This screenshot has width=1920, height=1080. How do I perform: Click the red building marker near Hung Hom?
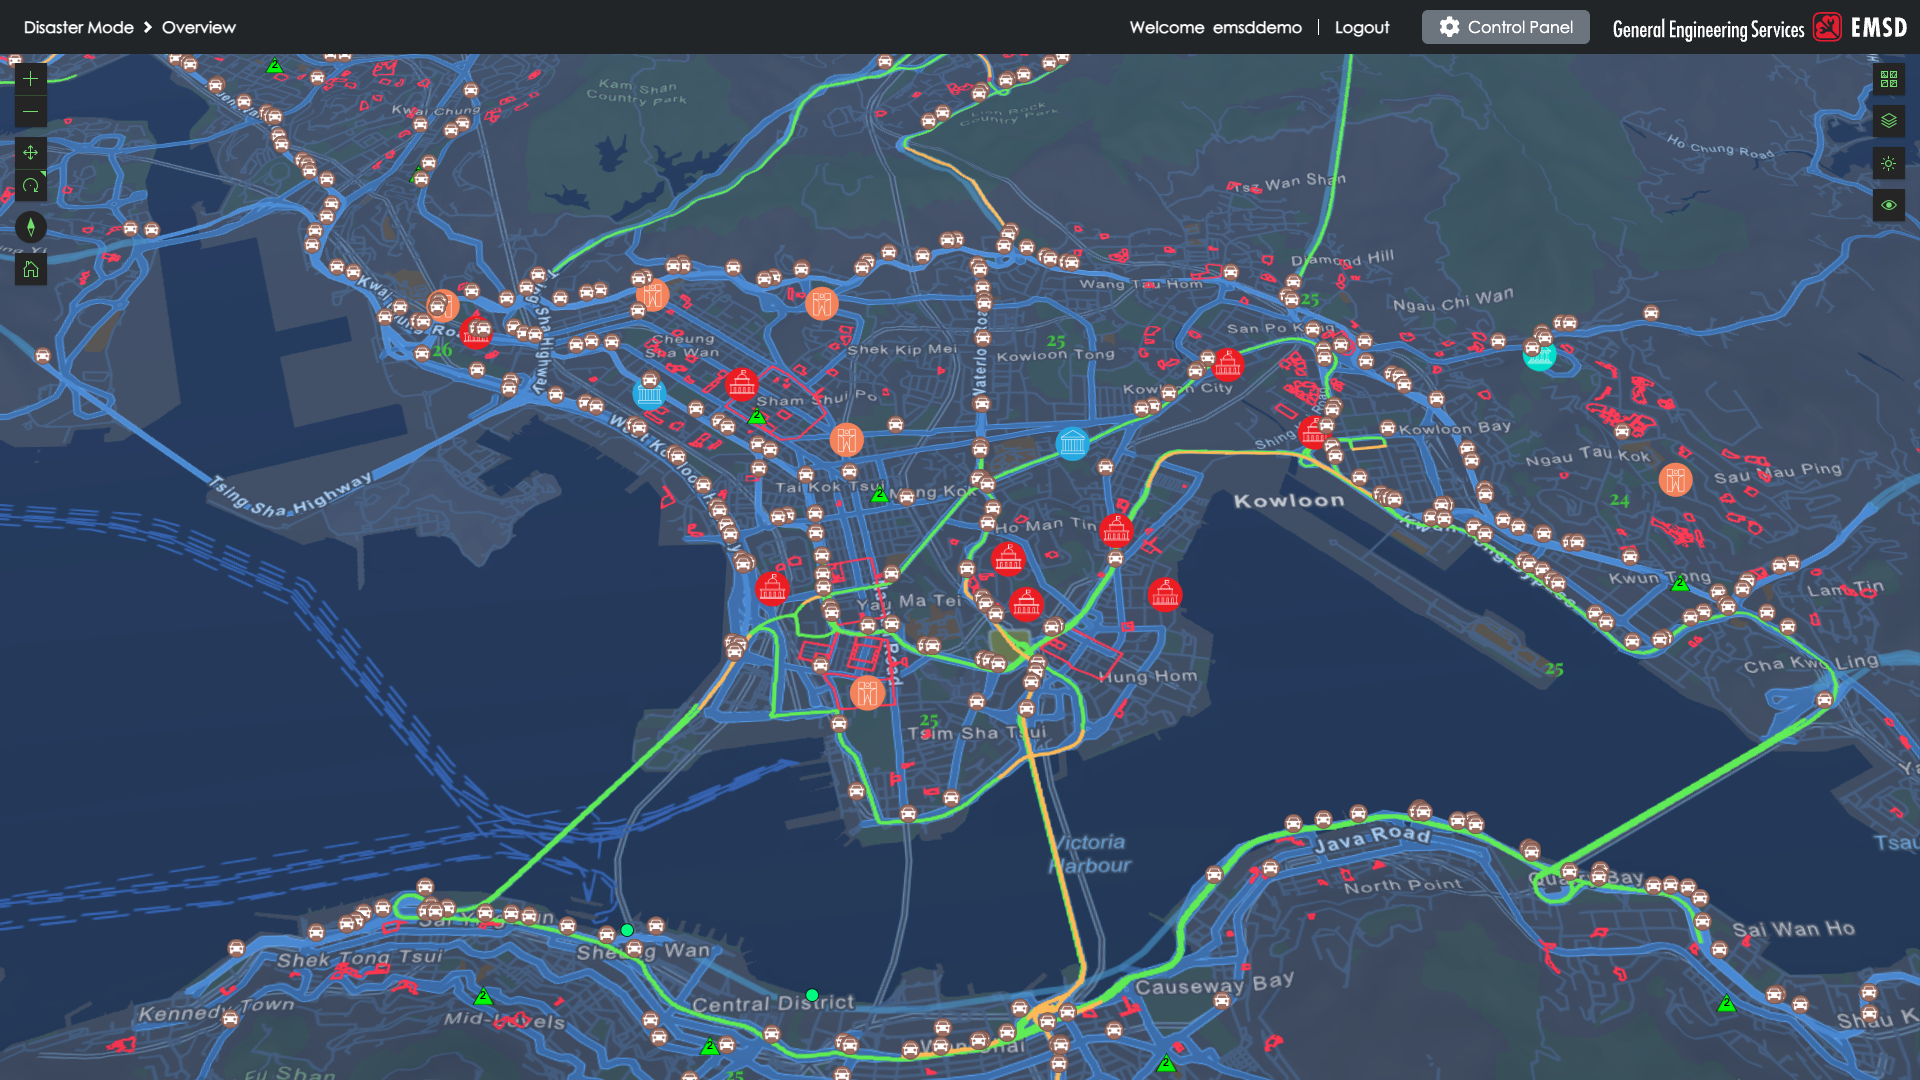pos(1164,595)
